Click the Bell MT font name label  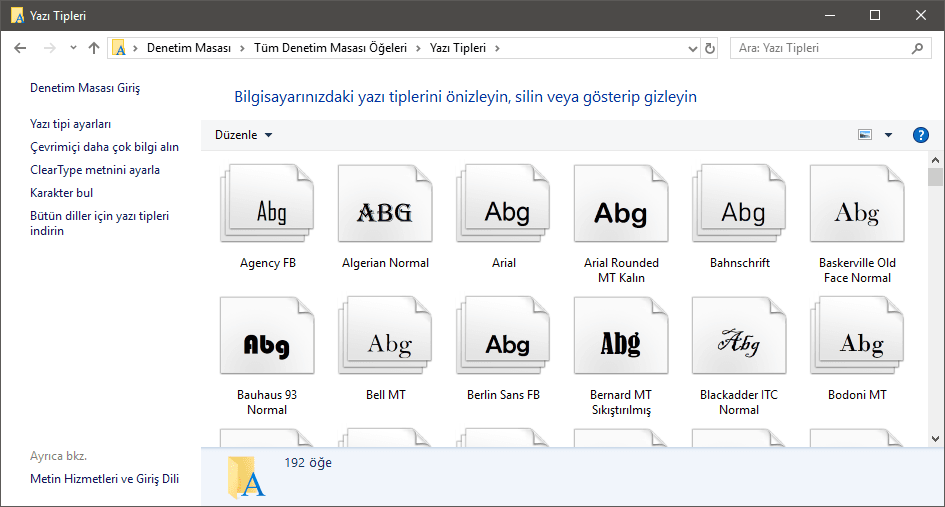pyautogui.click(x=386, y=395)
